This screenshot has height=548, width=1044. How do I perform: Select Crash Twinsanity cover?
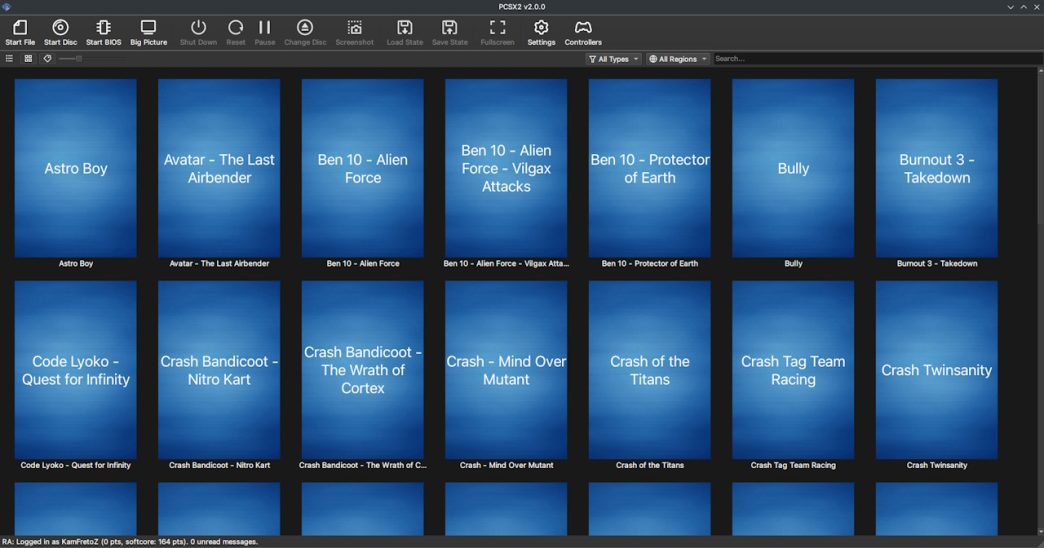click(x=937, y=370)
